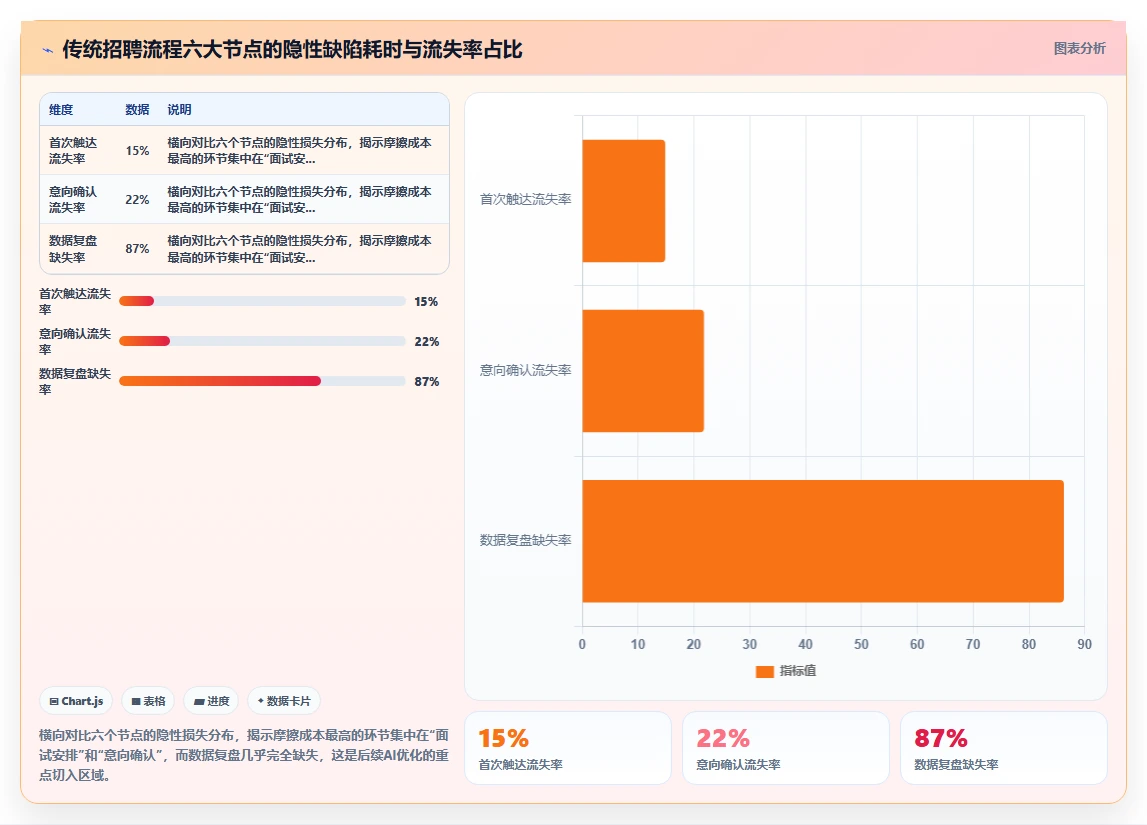Click the 数据复盘缺失率 bar in the chart
1147x825 pixels.
pyautogui.click(x=823, y=541)
